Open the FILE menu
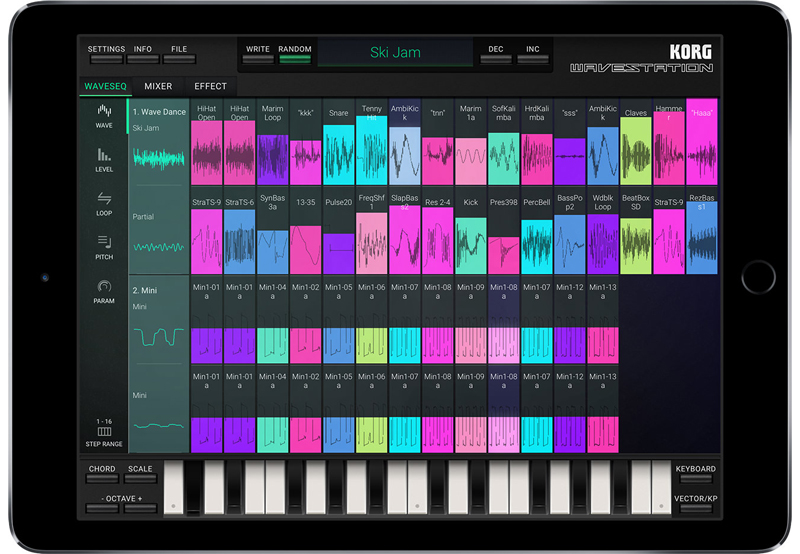The image size is (800, 554). pos(179,54)
